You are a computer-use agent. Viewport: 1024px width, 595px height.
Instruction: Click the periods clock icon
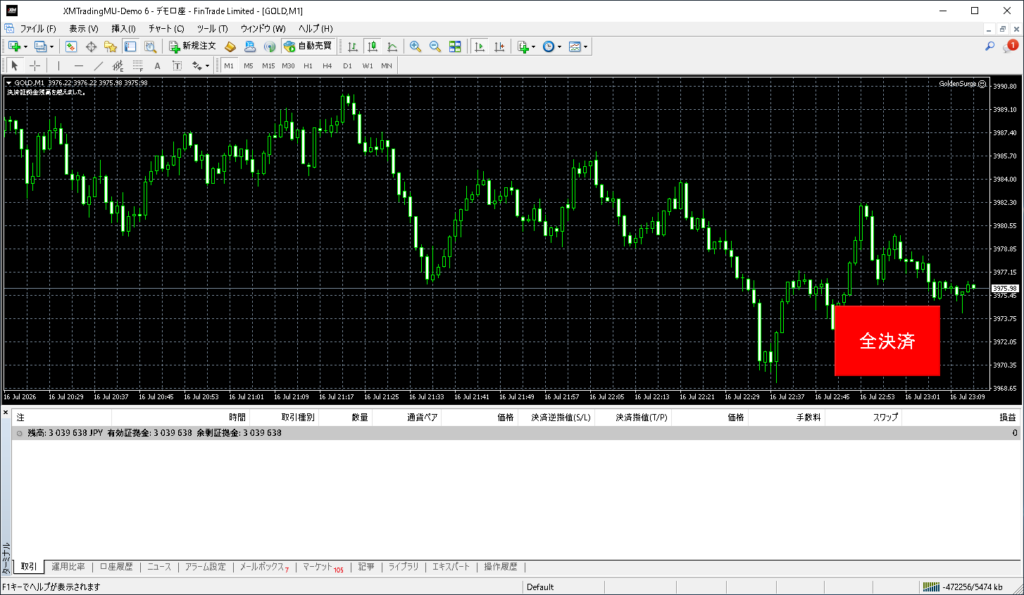pyautogui.click(x=549, y=46)
